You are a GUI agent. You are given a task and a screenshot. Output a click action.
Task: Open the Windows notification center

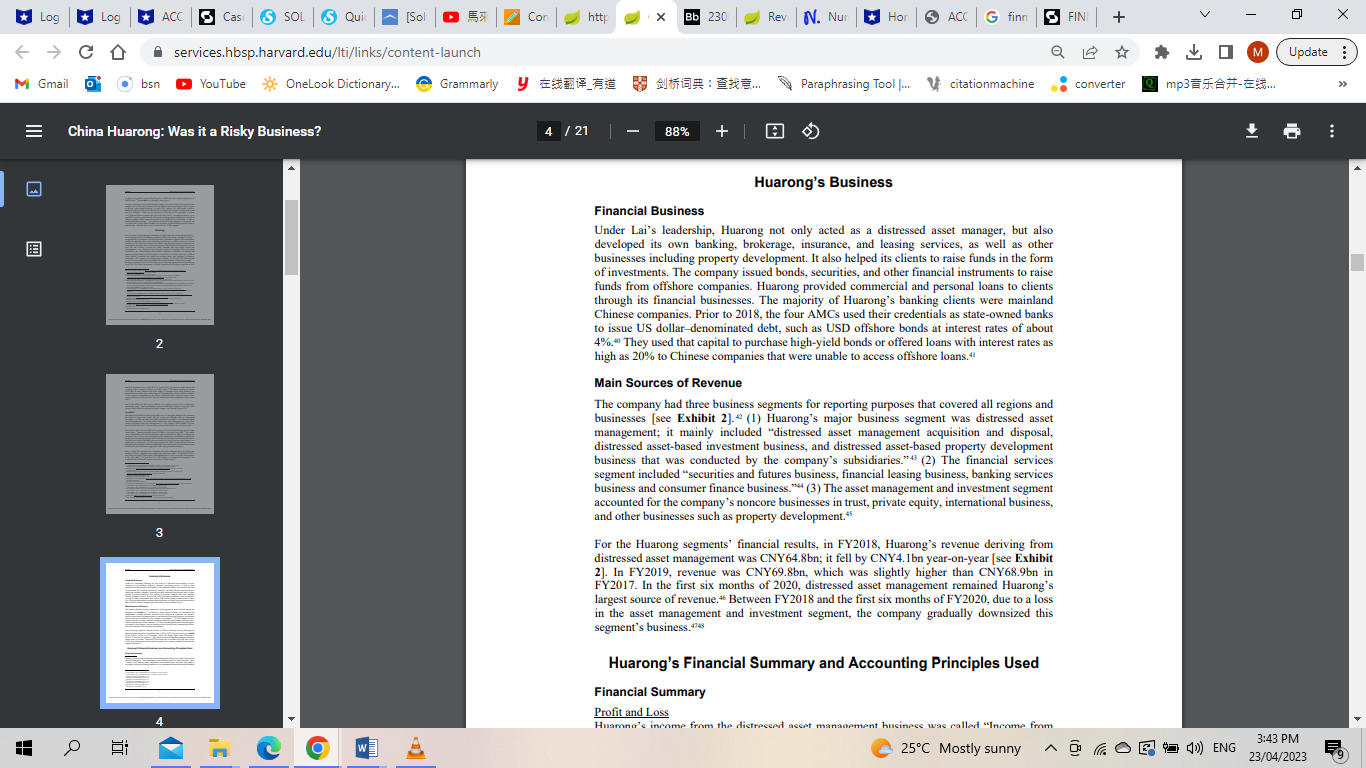point(1334,748)
